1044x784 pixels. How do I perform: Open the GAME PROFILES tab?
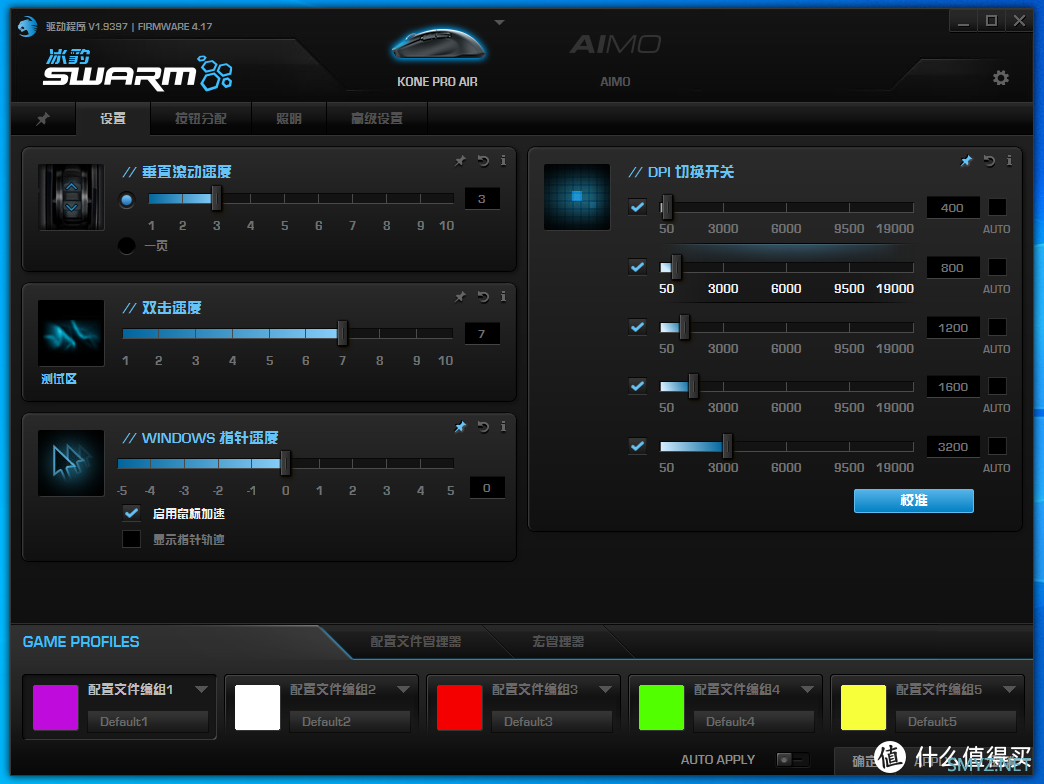pyautogui.click(x=81, y=642)
